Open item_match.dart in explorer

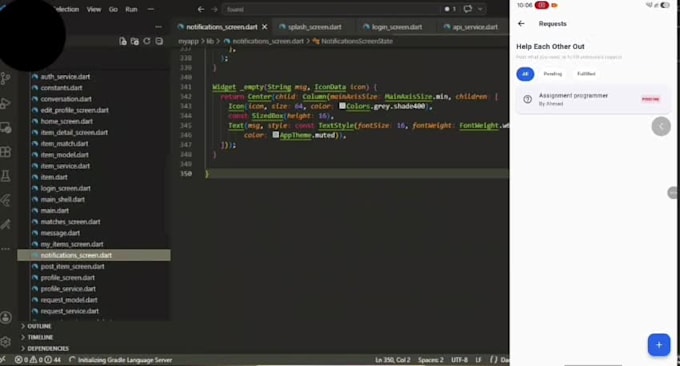[64, 144]
